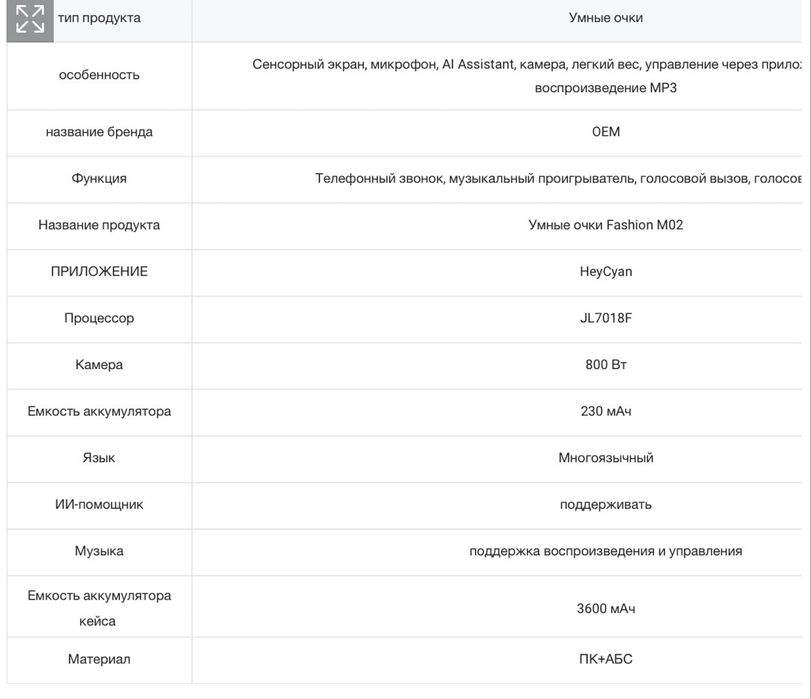This screenshot has height=699, width=811.
Task: Select the "особенность" row label
Action: click(x=99, y=75)
